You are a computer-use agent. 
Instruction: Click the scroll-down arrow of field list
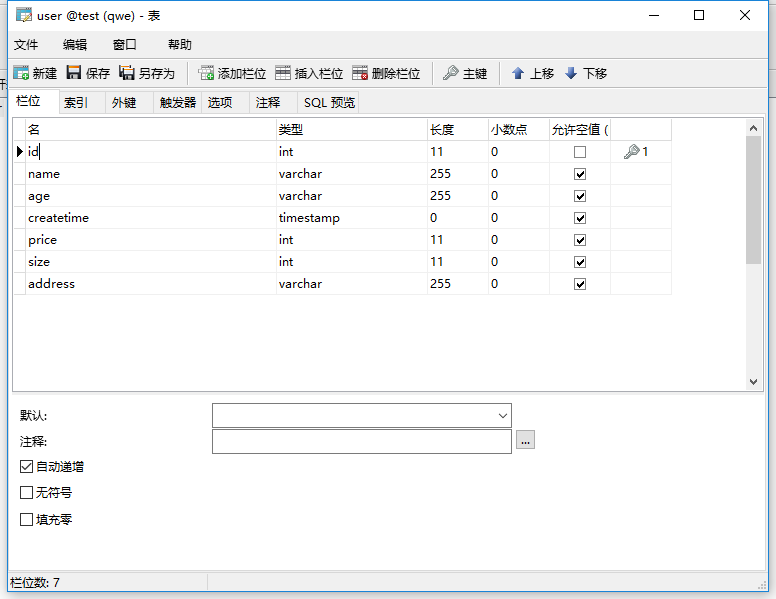coord(754,381)
